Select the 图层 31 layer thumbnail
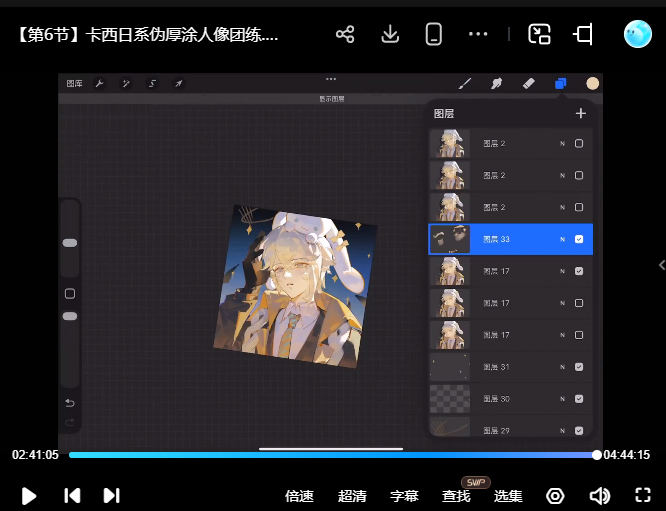Viewport: 666px width, 511px height. point(450,367)
